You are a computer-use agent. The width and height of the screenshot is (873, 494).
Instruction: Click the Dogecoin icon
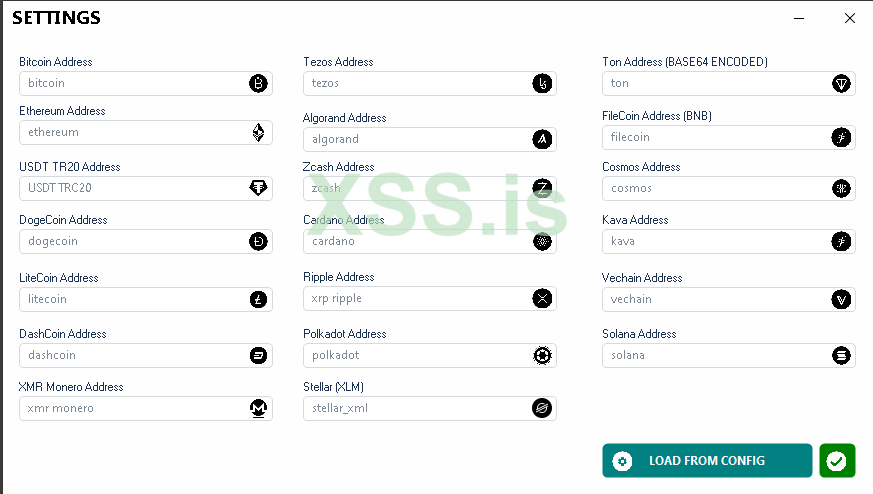point(258,241)
